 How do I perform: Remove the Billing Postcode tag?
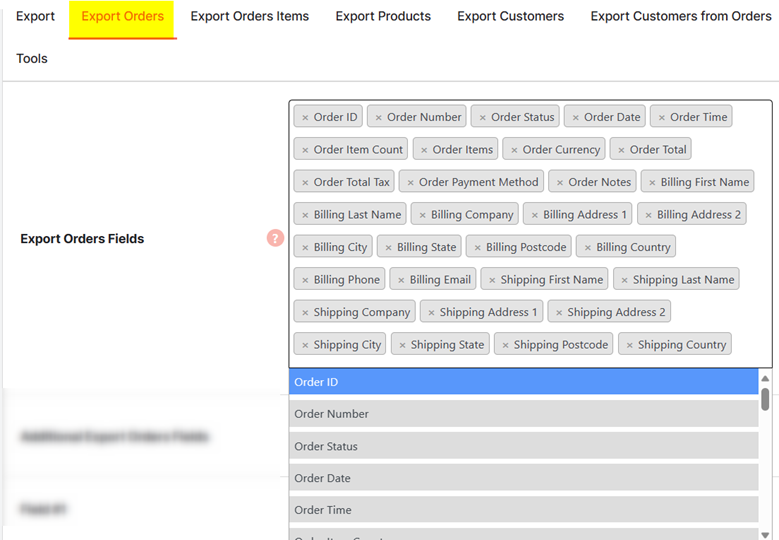[x=477, y=247]
